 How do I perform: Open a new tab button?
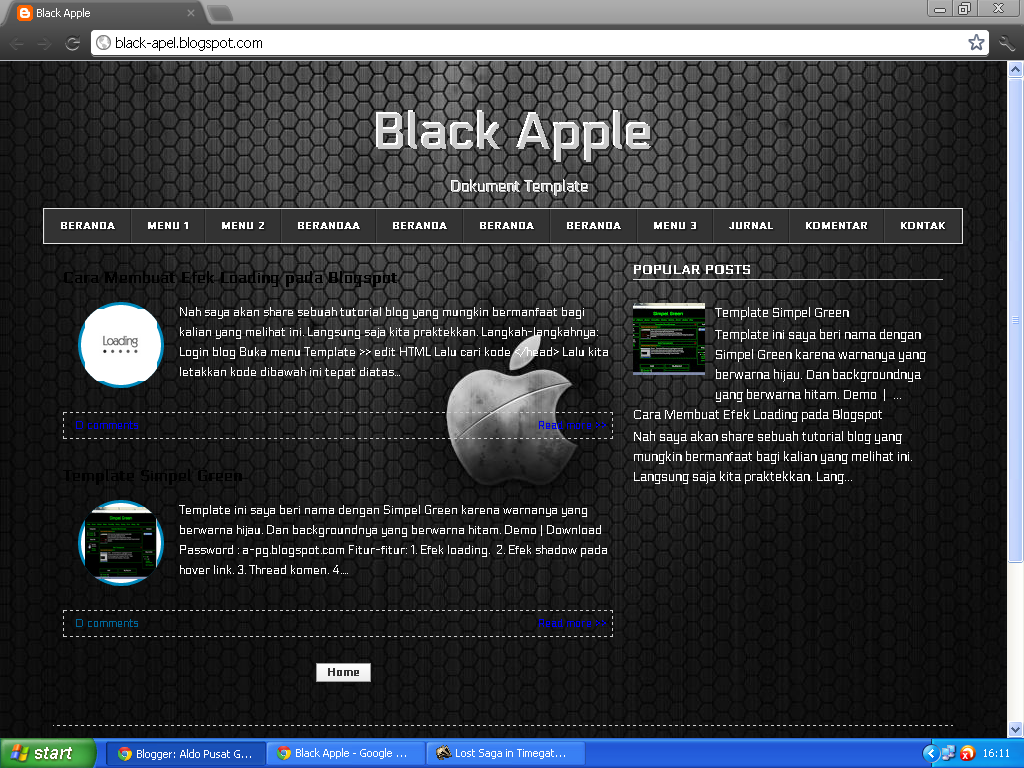220,12
